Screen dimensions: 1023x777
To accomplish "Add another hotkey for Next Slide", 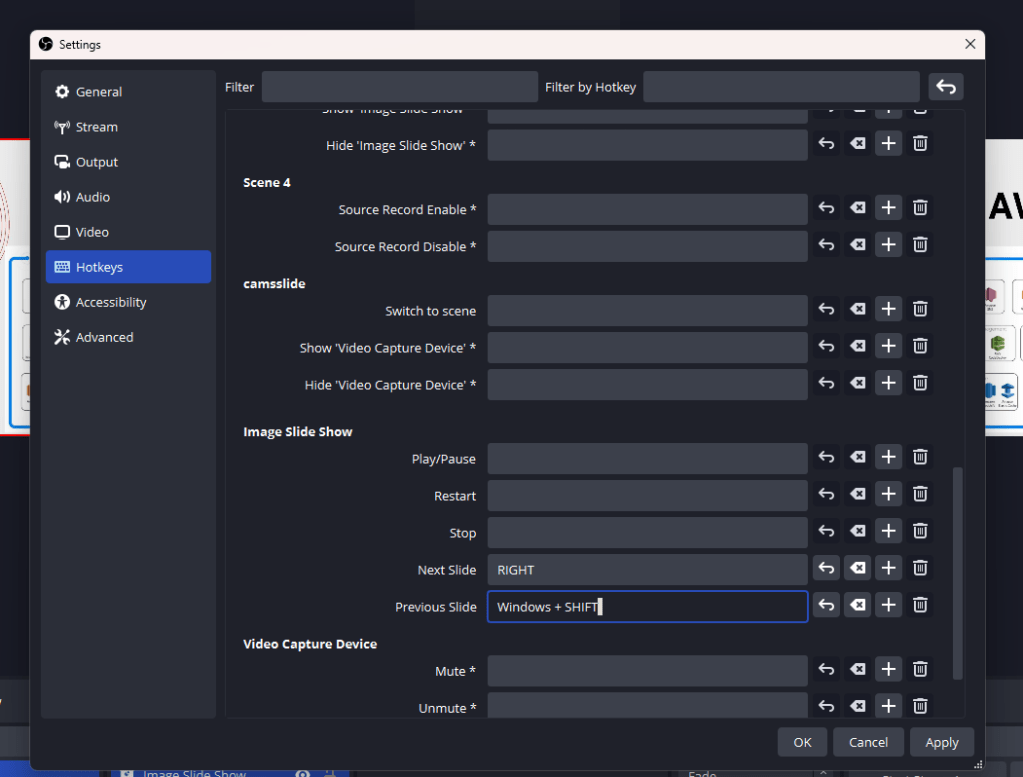I will click(888, 568).
